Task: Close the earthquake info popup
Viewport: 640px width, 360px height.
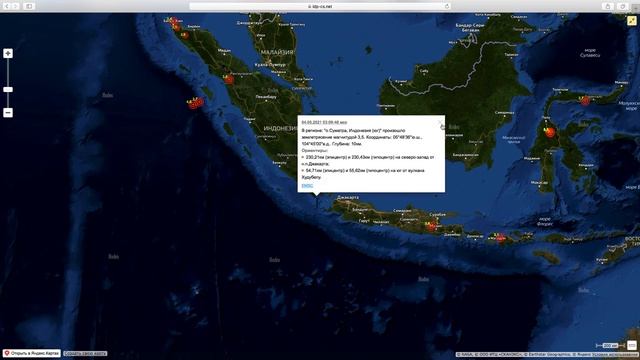Action: 440,122
